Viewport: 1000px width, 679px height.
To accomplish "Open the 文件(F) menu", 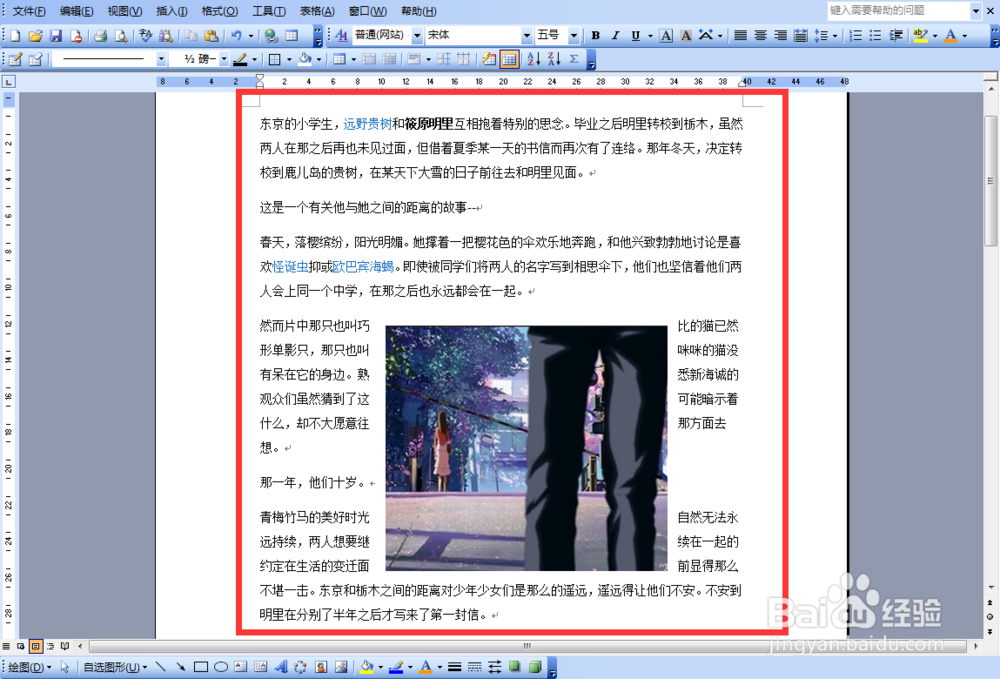I will tap(29, 11).
